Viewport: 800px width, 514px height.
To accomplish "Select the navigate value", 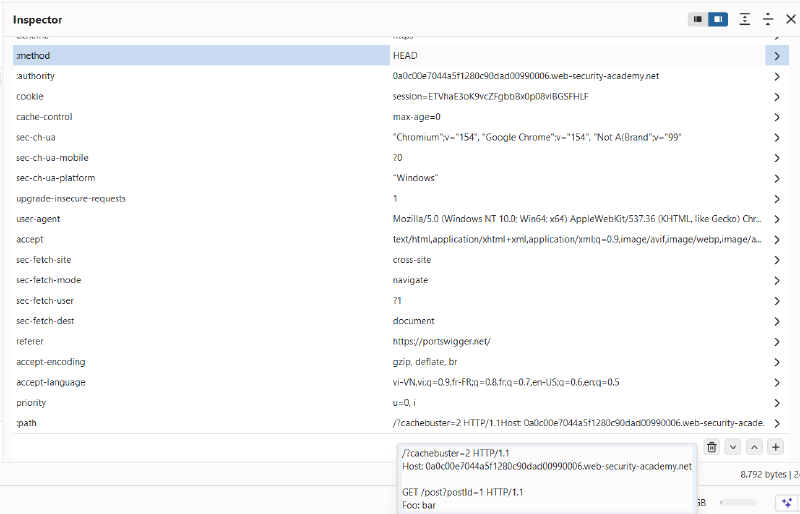I will (410, 280).
